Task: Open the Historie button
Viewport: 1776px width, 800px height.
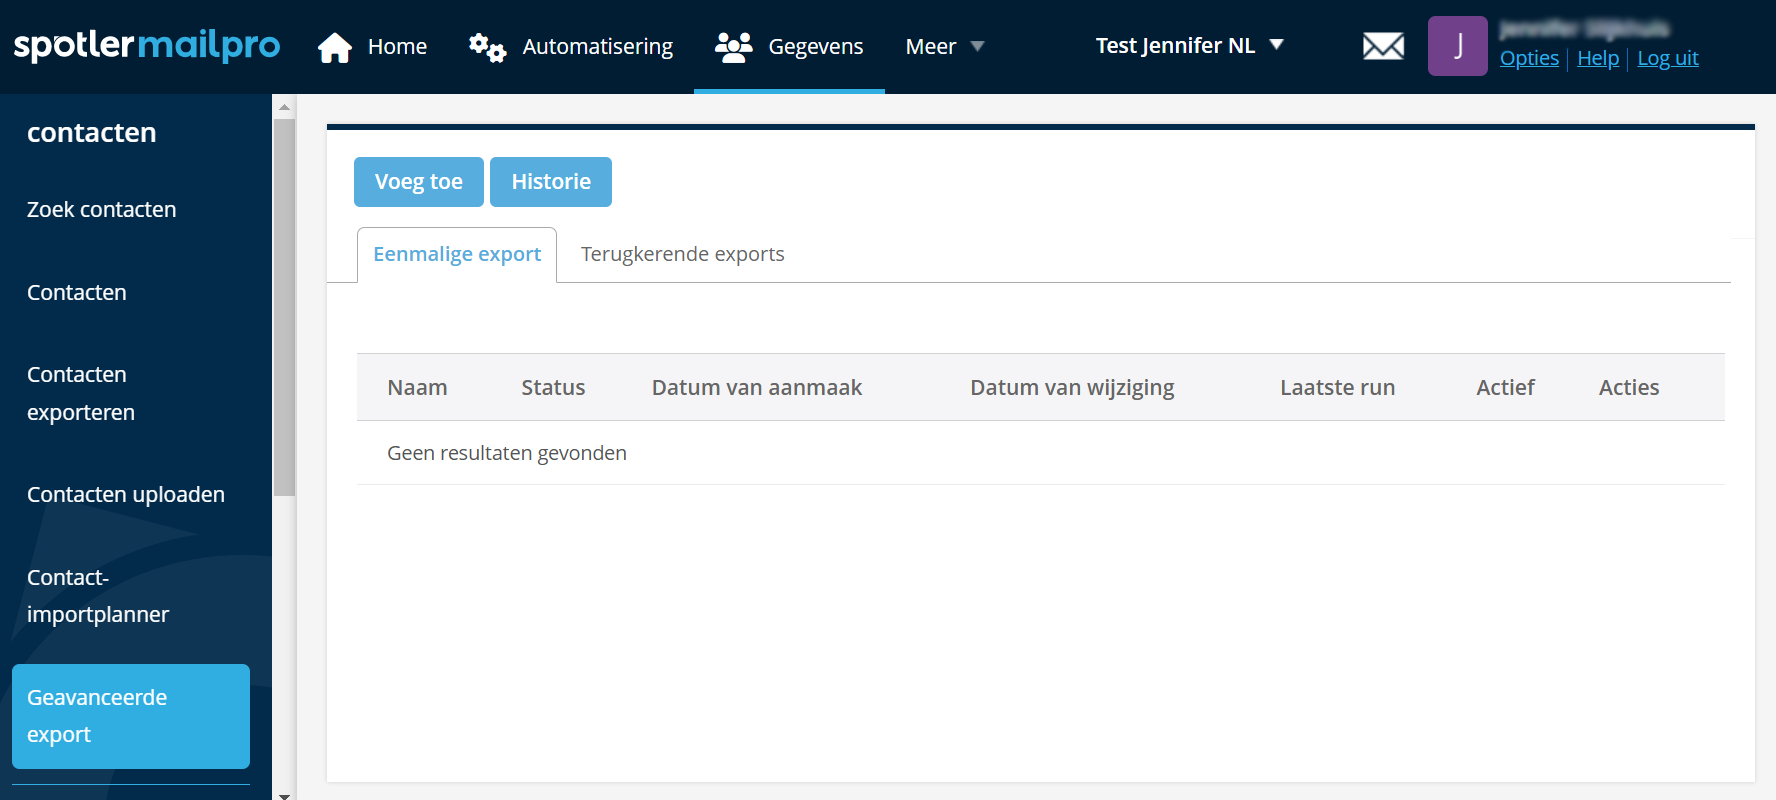Action: (551, 182)
